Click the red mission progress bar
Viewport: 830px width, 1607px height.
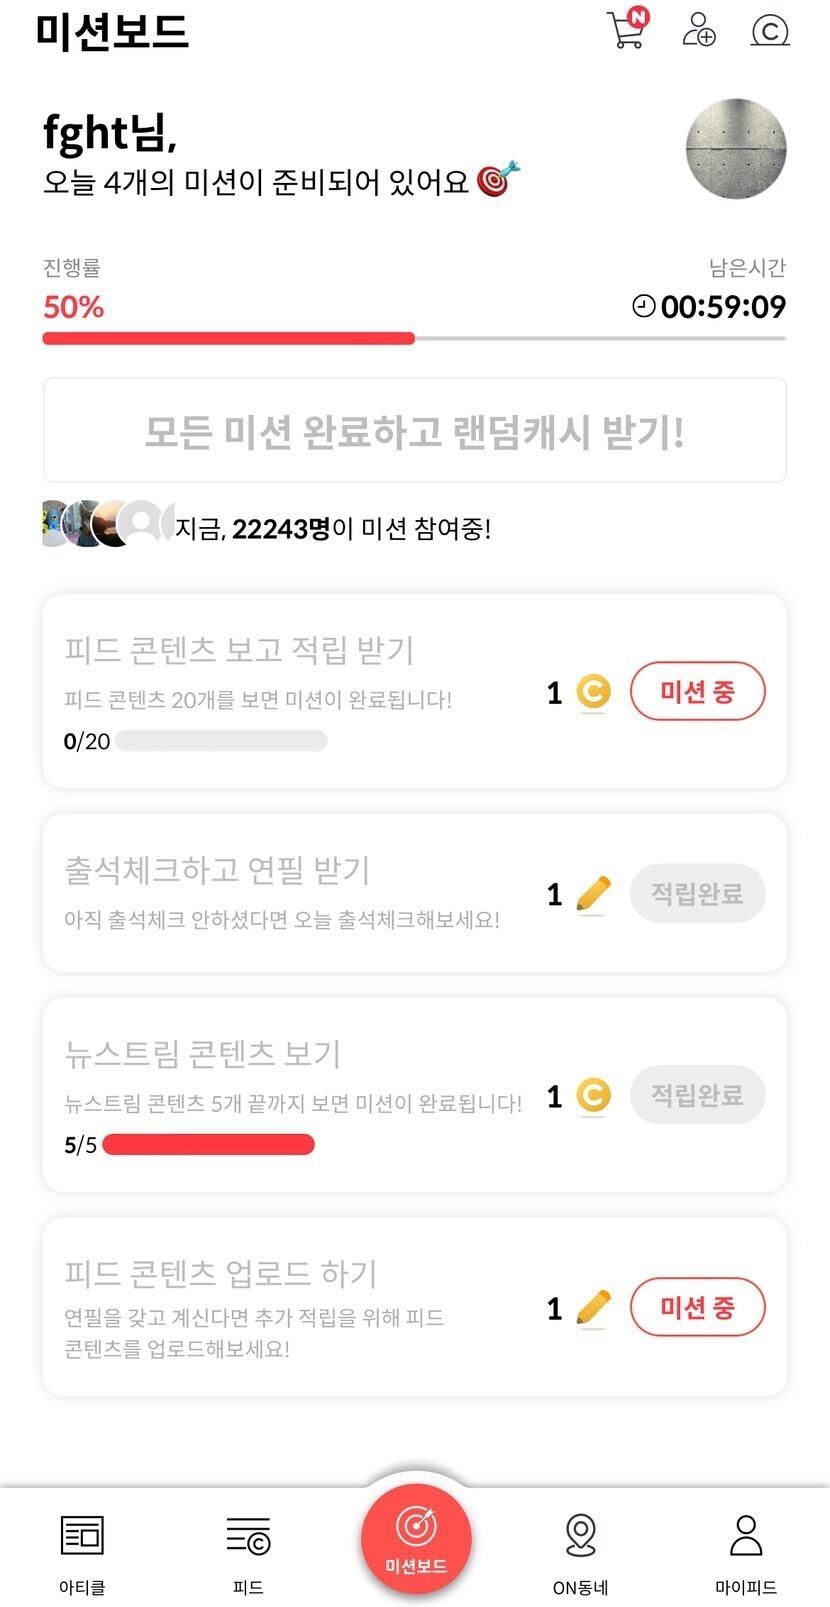click(x=228, y=339)
